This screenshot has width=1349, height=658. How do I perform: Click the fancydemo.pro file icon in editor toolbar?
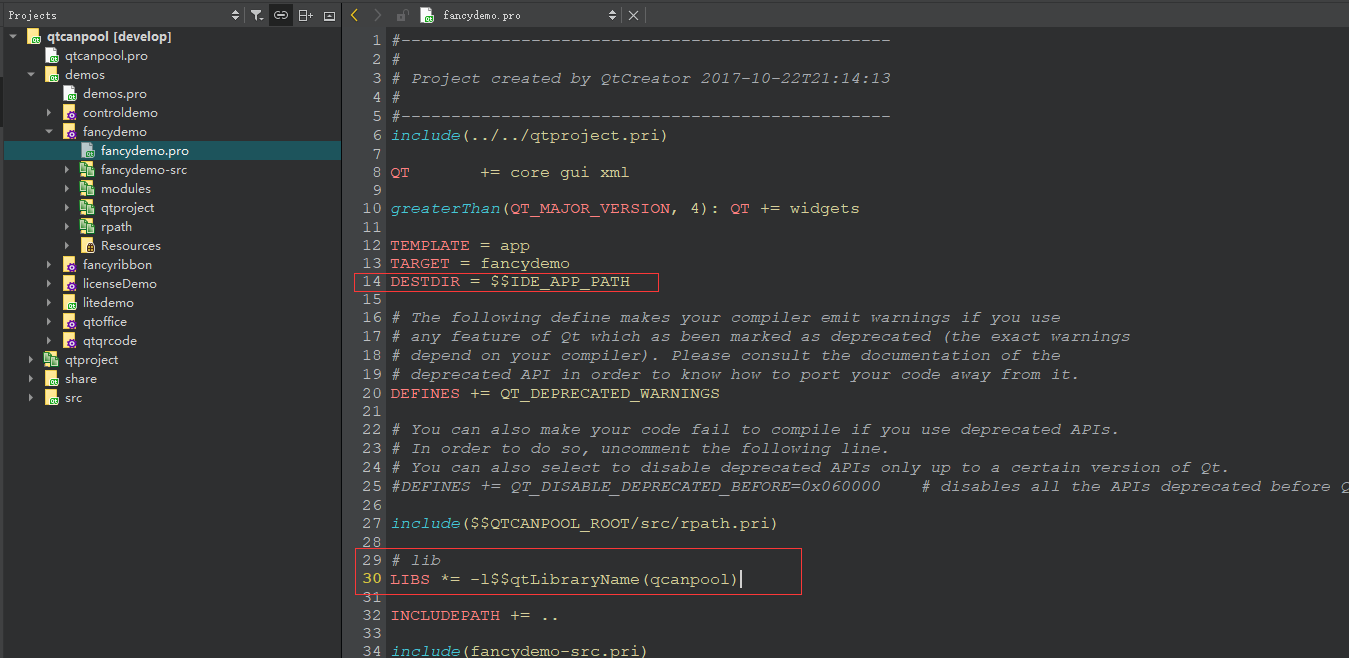[427, 15]
